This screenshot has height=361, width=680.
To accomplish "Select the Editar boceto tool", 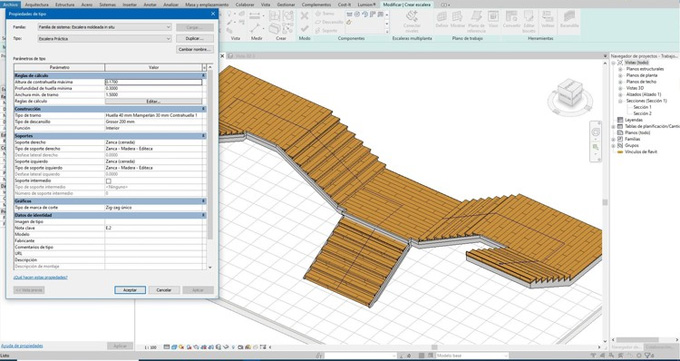I will (x=529, y=22).
